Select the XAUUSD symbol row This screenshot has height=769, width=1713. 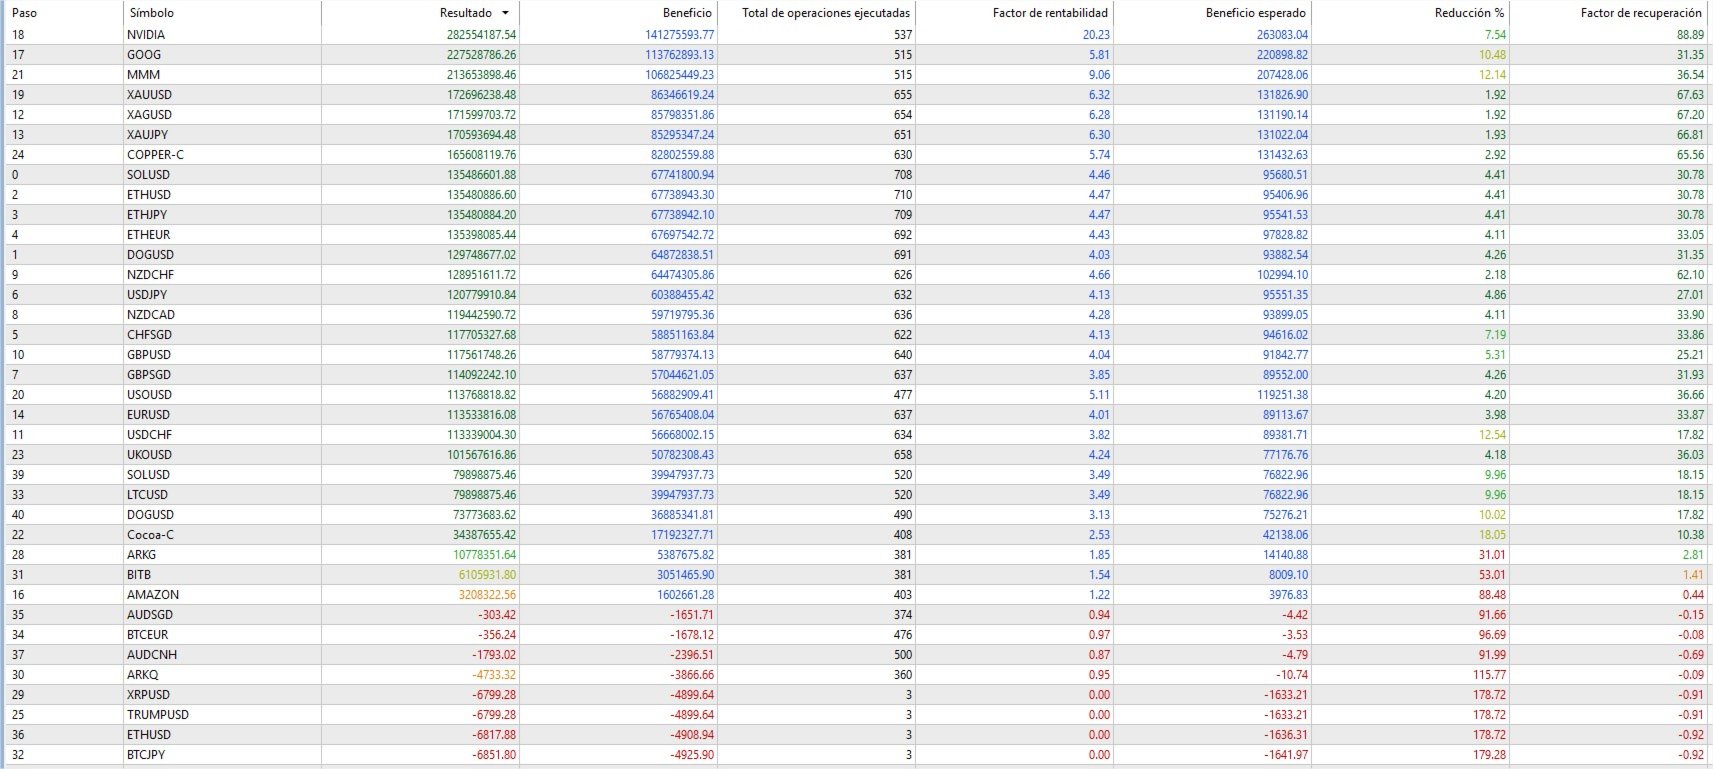(856, 94)
